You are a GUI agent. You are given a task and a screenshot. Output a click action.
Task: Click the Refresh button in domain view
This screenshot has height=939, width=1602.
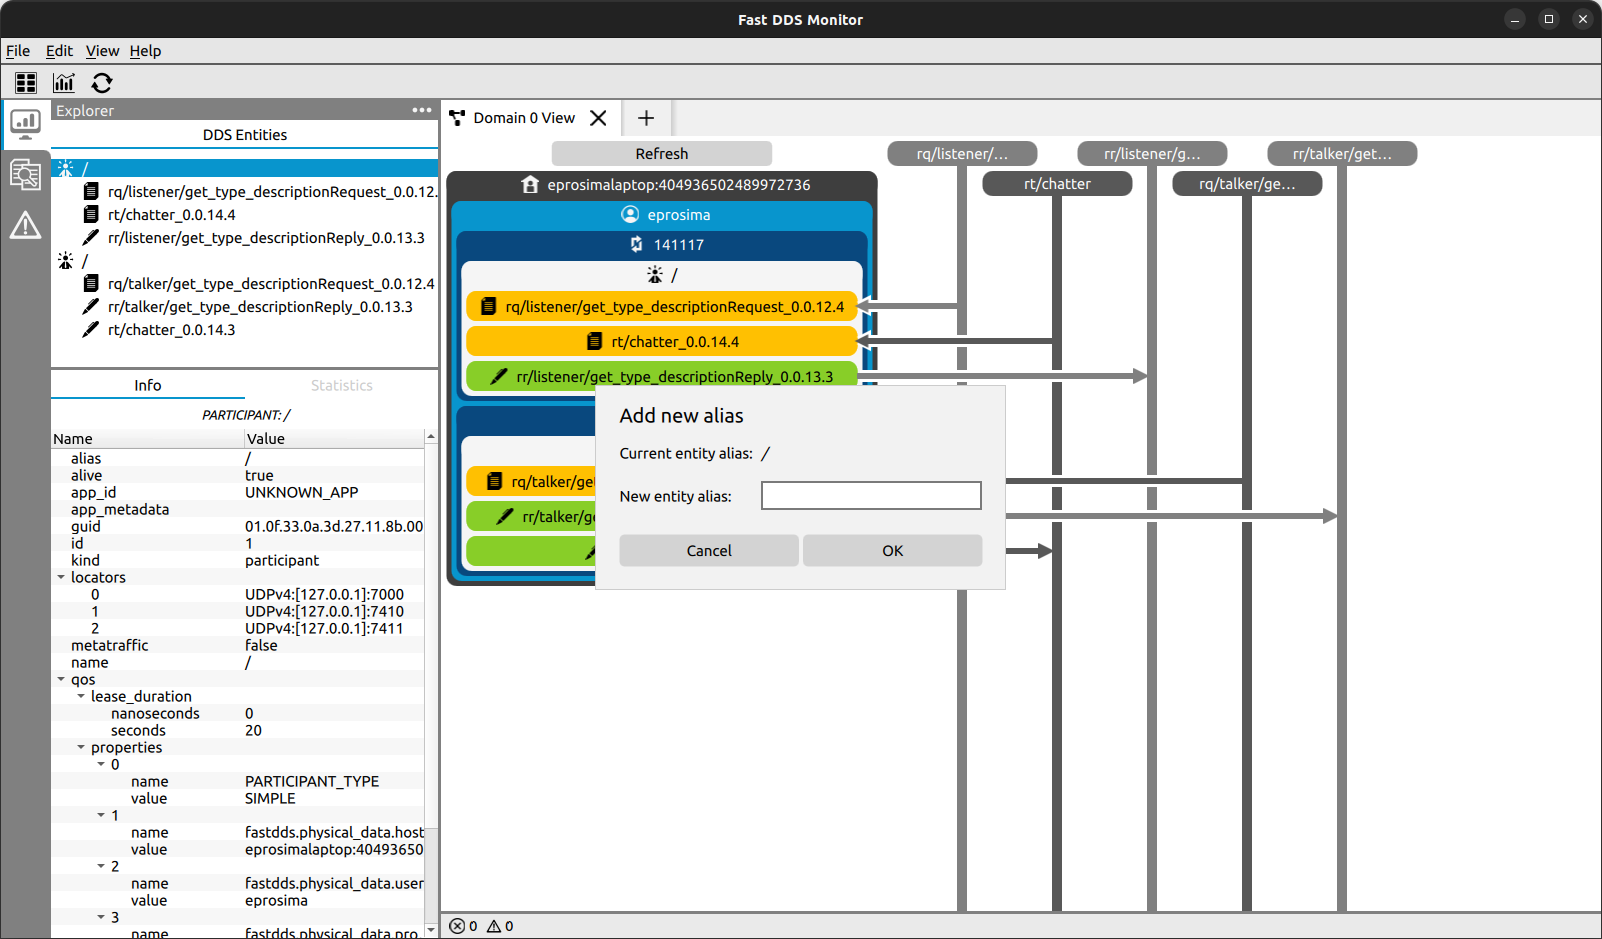661,154
